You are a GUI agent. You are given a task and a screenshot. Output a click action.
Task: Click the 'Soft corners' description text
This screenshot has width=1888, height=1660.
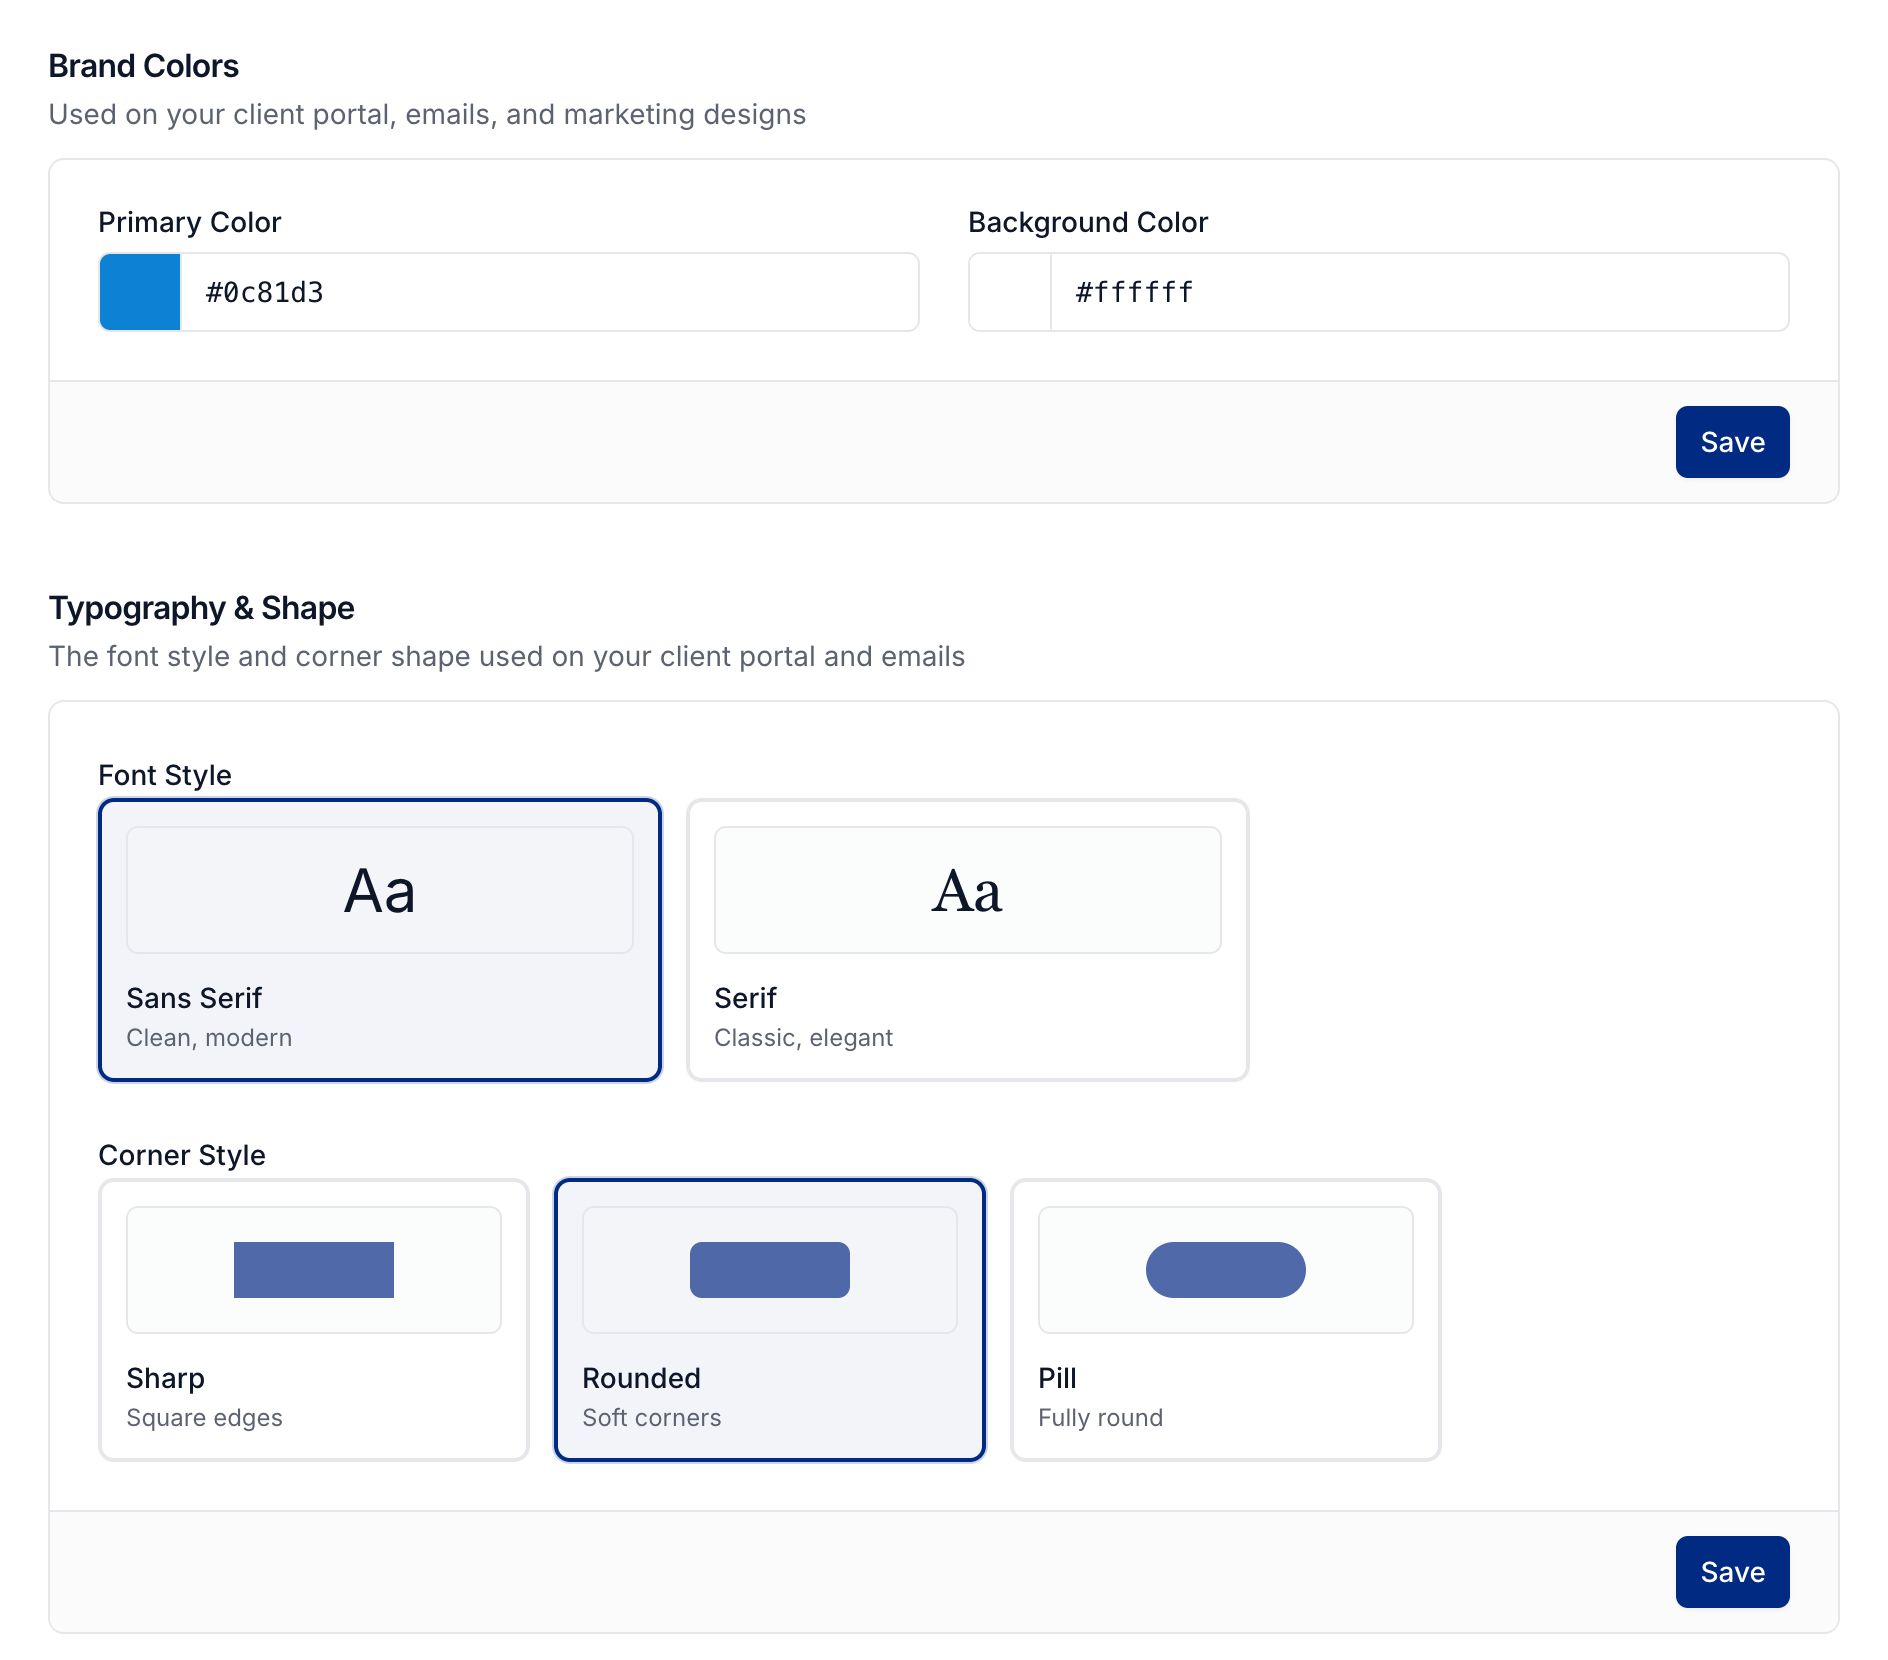click(x=652, y=1418)
